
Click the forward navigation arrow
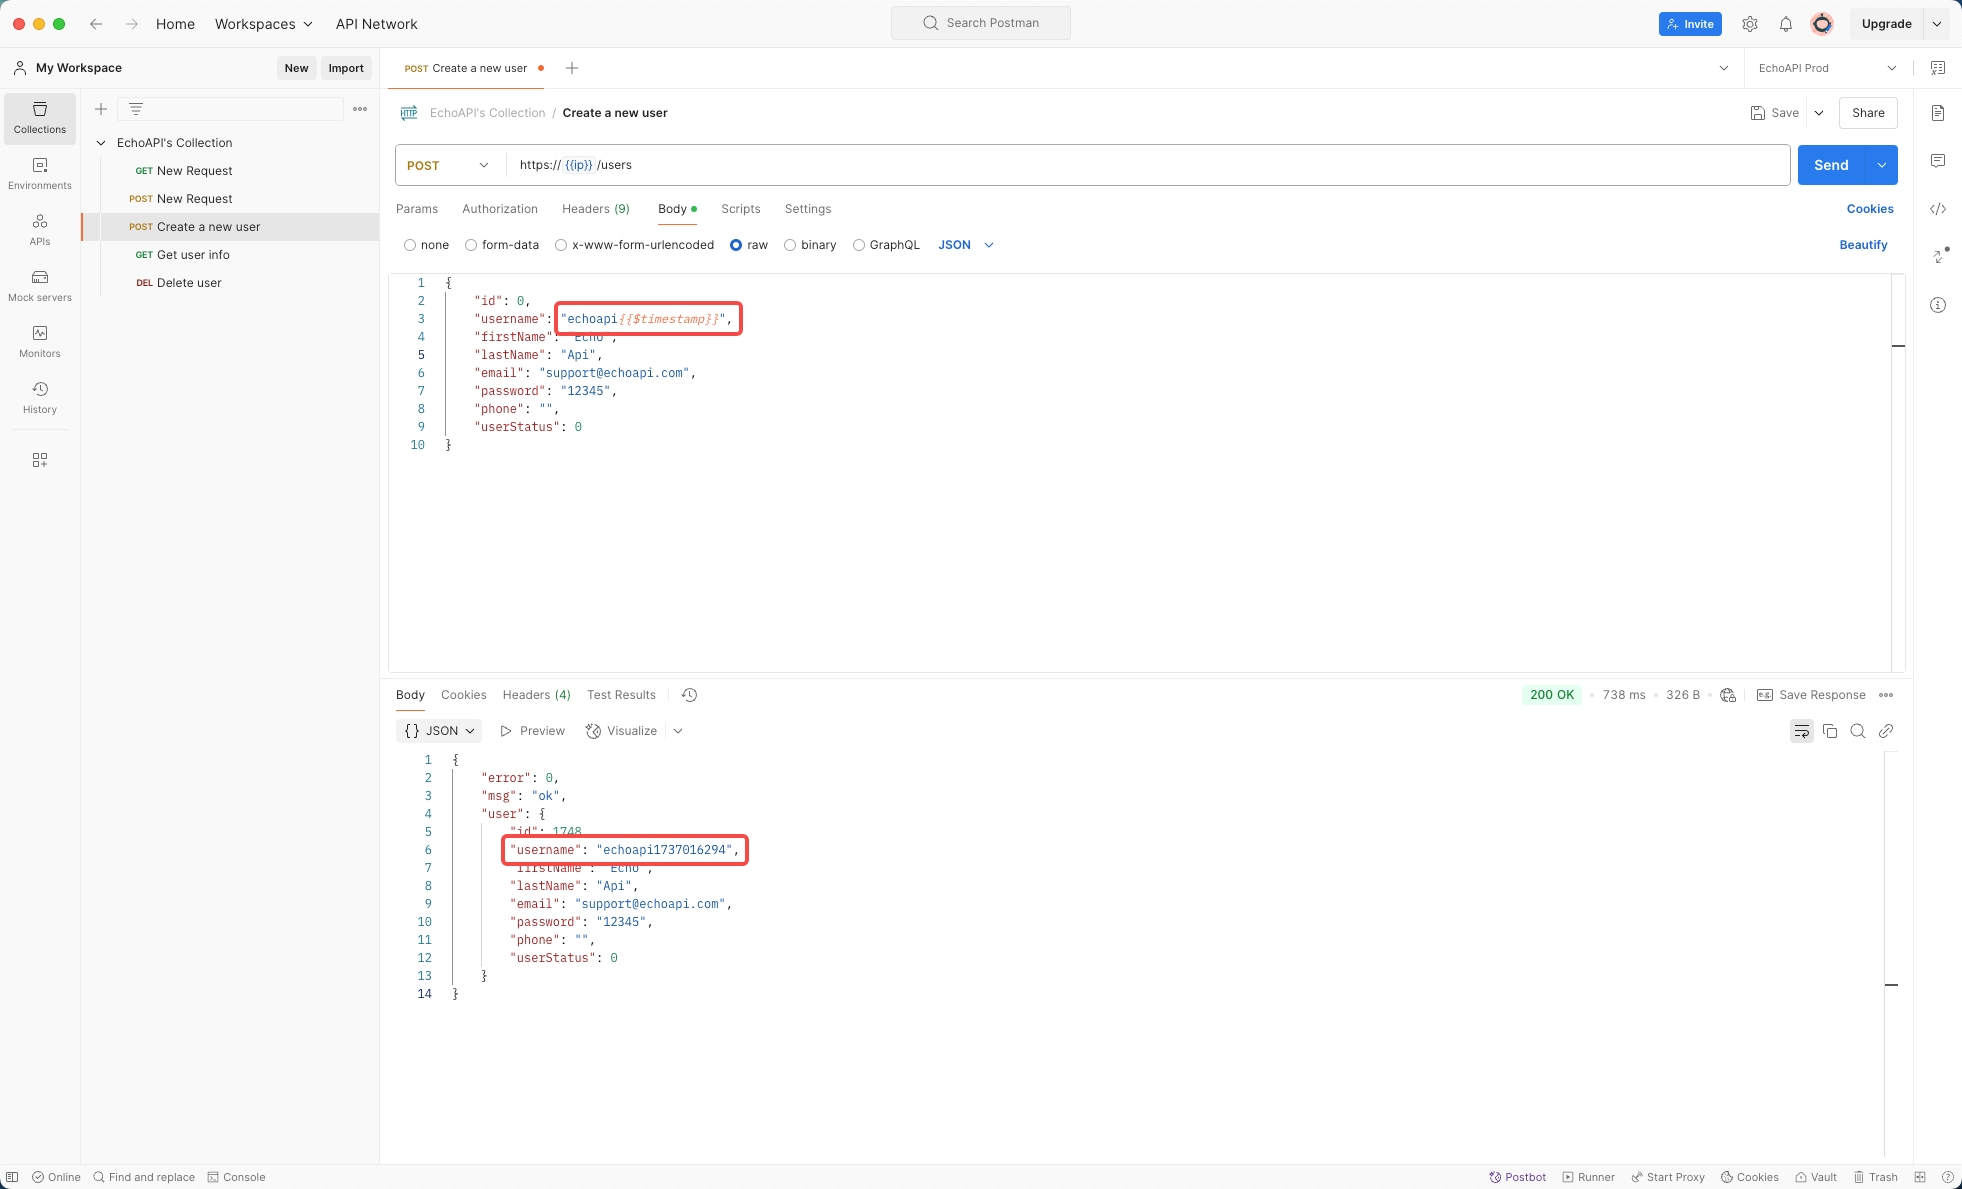(131, 24)
